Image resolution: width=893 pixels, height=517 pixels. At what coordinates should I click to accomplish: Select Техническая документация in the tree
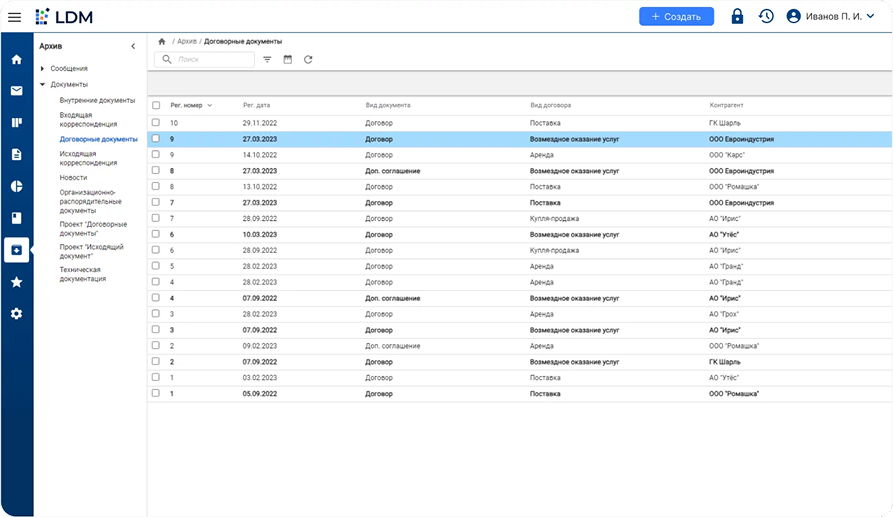click(82, 274)
